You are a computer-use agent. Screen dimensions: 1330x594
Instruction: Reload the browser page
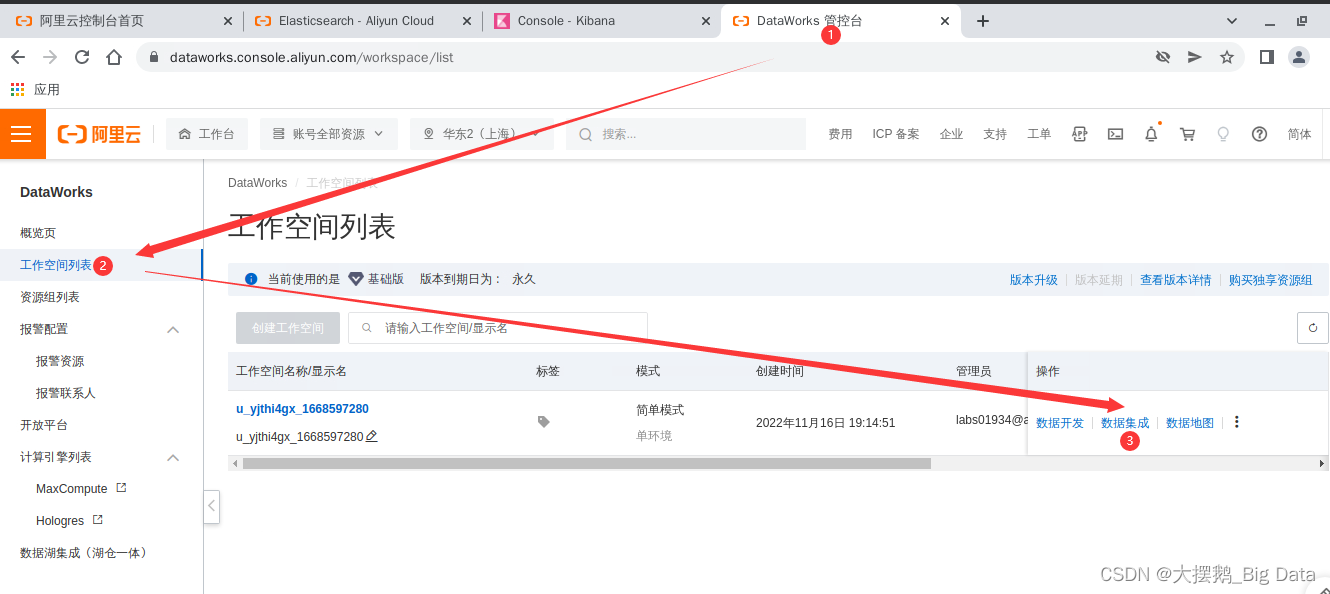(82, 57)
